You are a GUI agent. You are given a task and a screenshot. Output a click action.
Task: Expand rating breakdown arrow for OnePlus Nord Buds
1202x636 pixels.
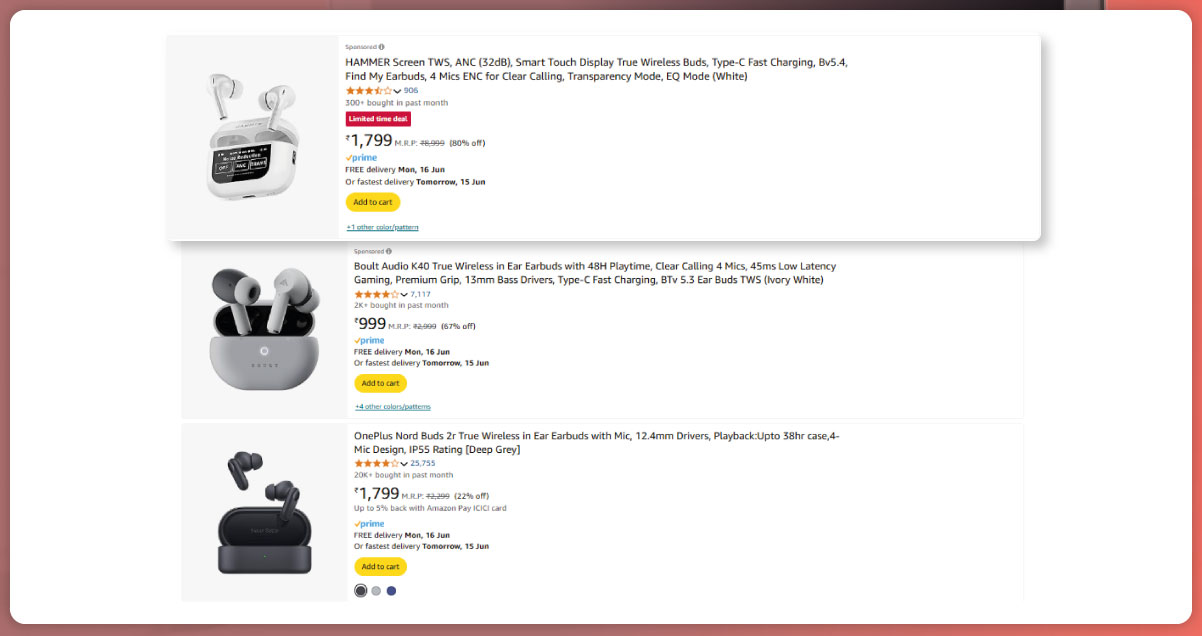[405, 464]
